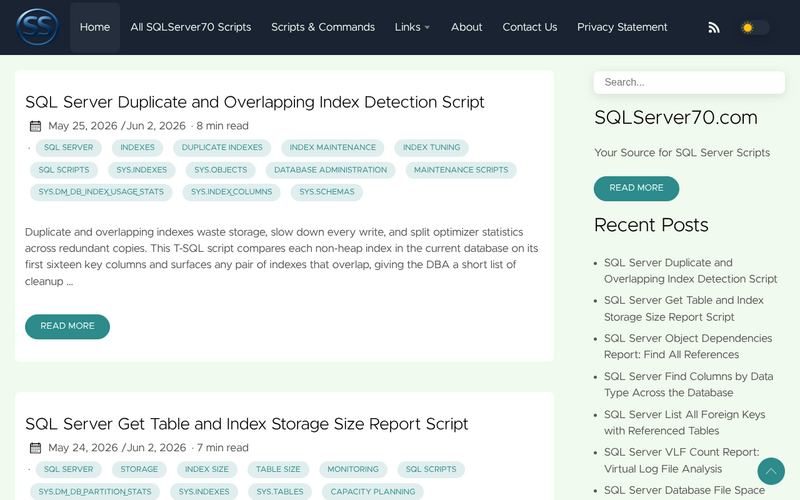Open recent post VLF Count Report
800x500 pixels.
click(x=681, y=460)
